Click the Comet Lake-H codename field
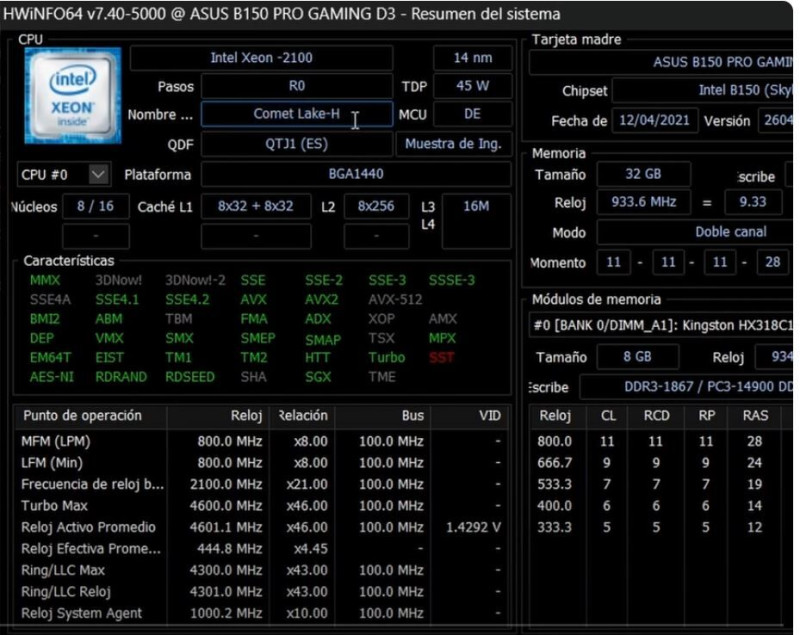Image resolution: width=800 pixels, height=635 pixels. tap(297, 114)
